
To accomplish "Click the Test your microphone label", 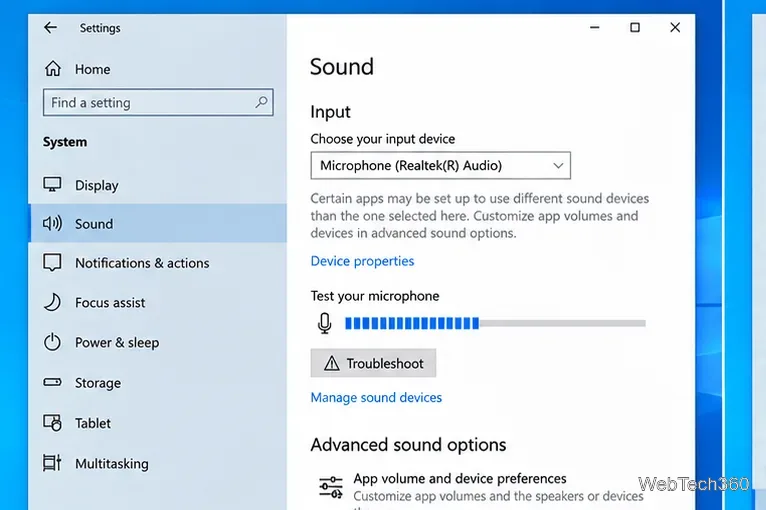I will tap(375, 296).
